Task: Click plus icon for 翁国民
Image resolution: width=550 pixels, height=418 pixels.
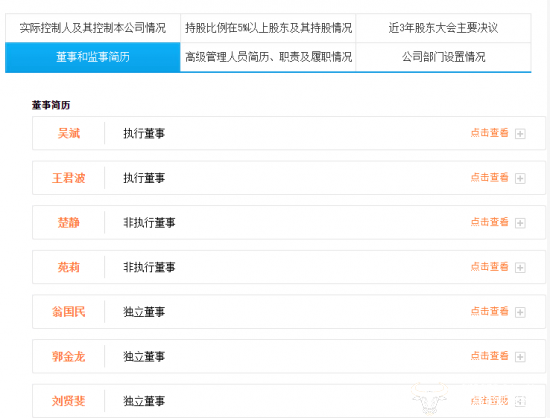Action: 520,312
